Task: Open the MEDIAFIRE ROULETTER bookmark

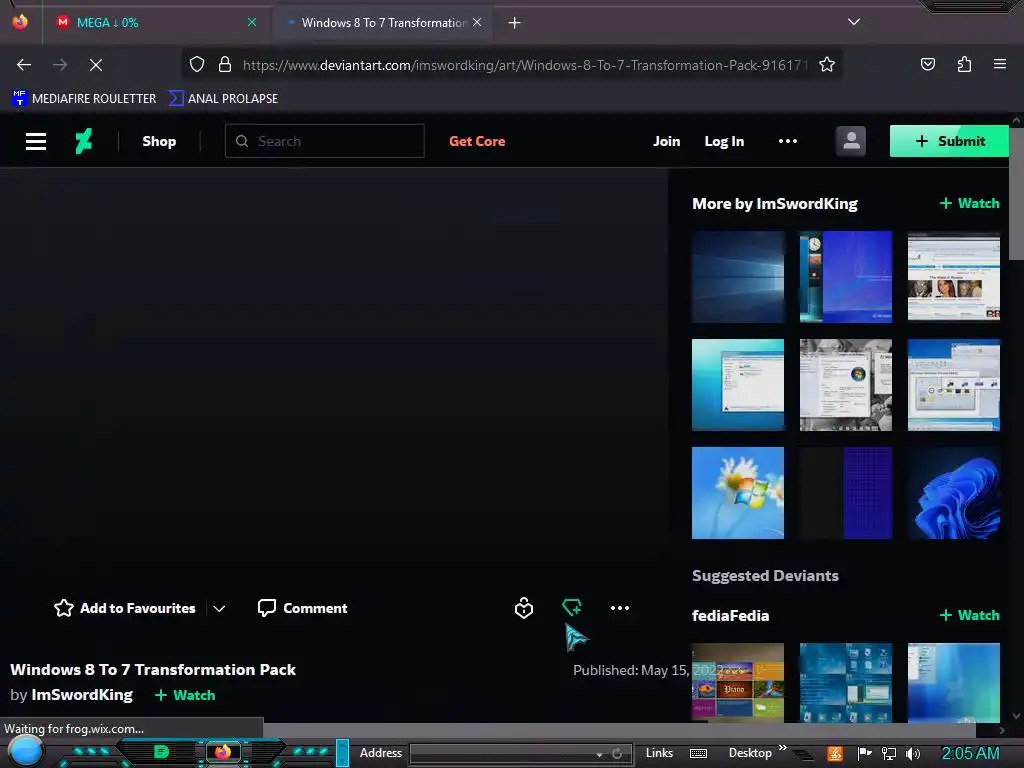Action: tap(84, 98)
